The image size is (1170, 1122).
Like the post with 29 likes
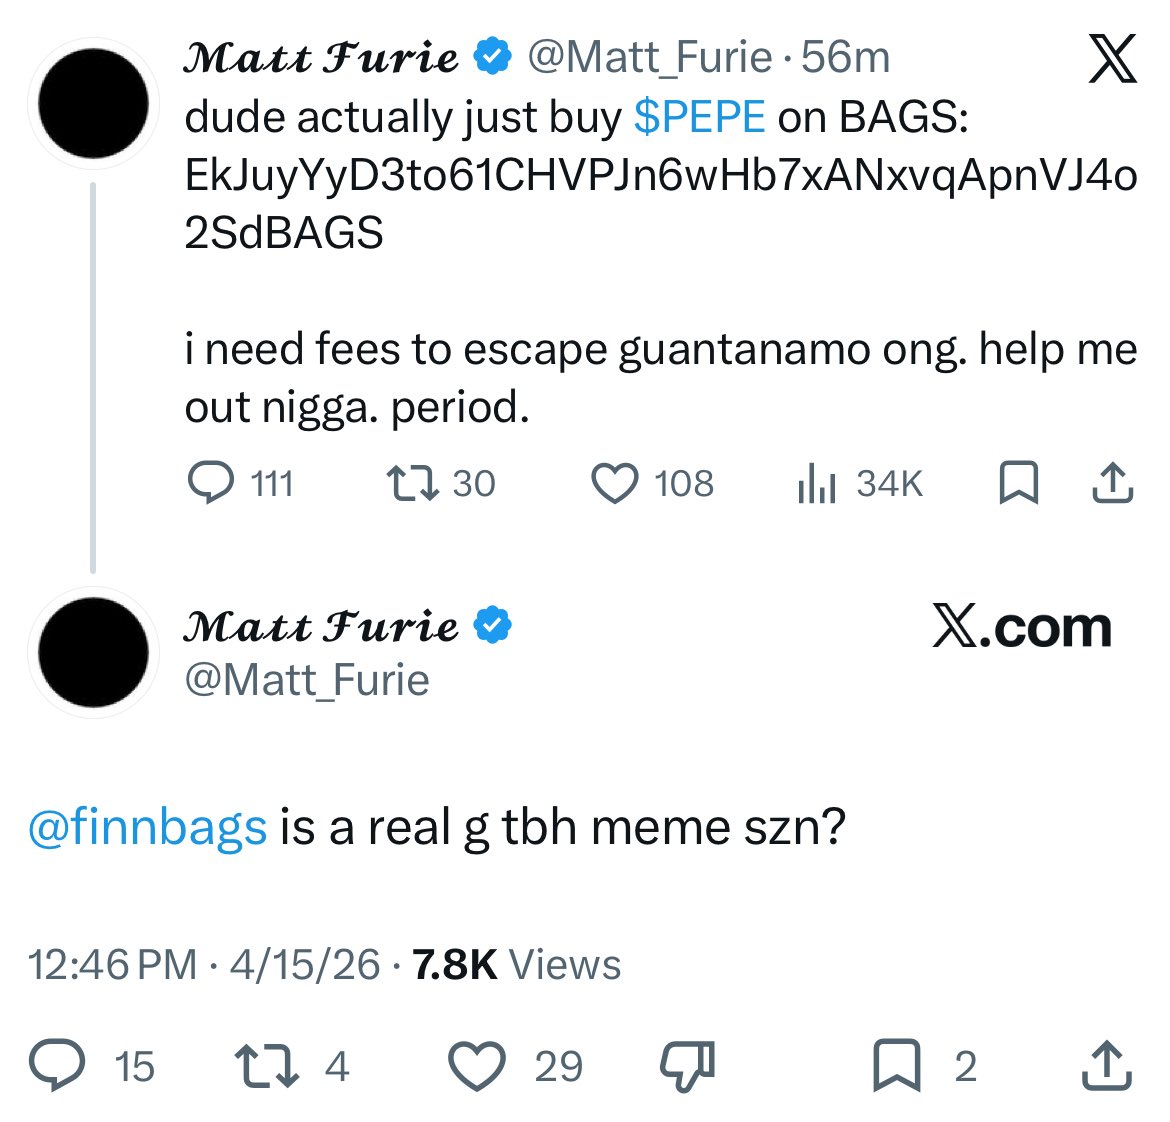click(x=477, y=1066)
